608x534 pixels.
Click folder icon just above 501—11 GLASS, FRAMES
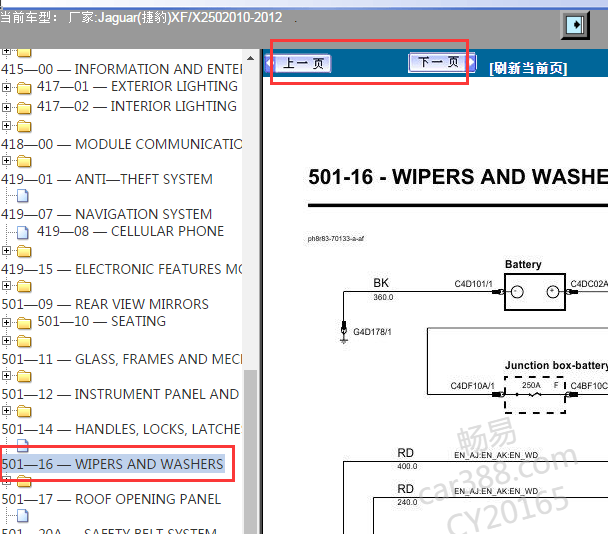click(24, 341)
